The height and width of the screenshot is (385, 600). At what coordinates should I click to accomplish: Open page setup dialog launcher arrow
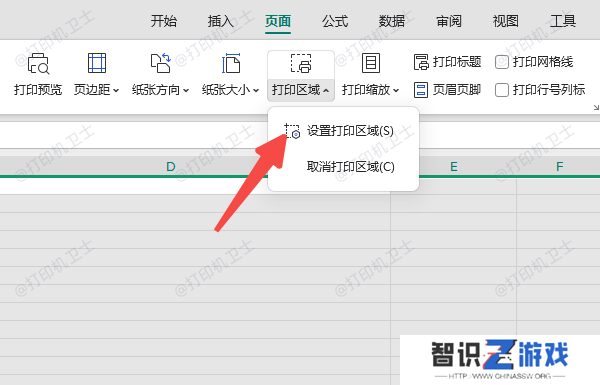[x=596, y=108]
